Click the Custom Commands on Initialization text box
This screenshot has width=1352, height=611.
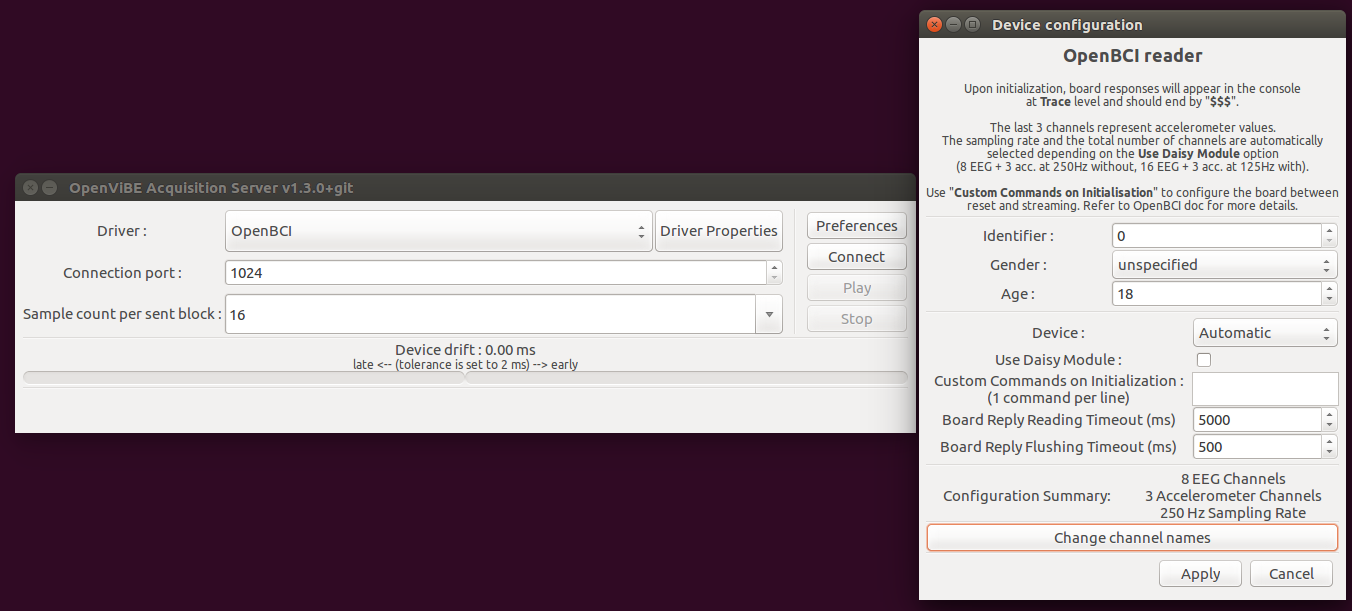point(1265,389)
